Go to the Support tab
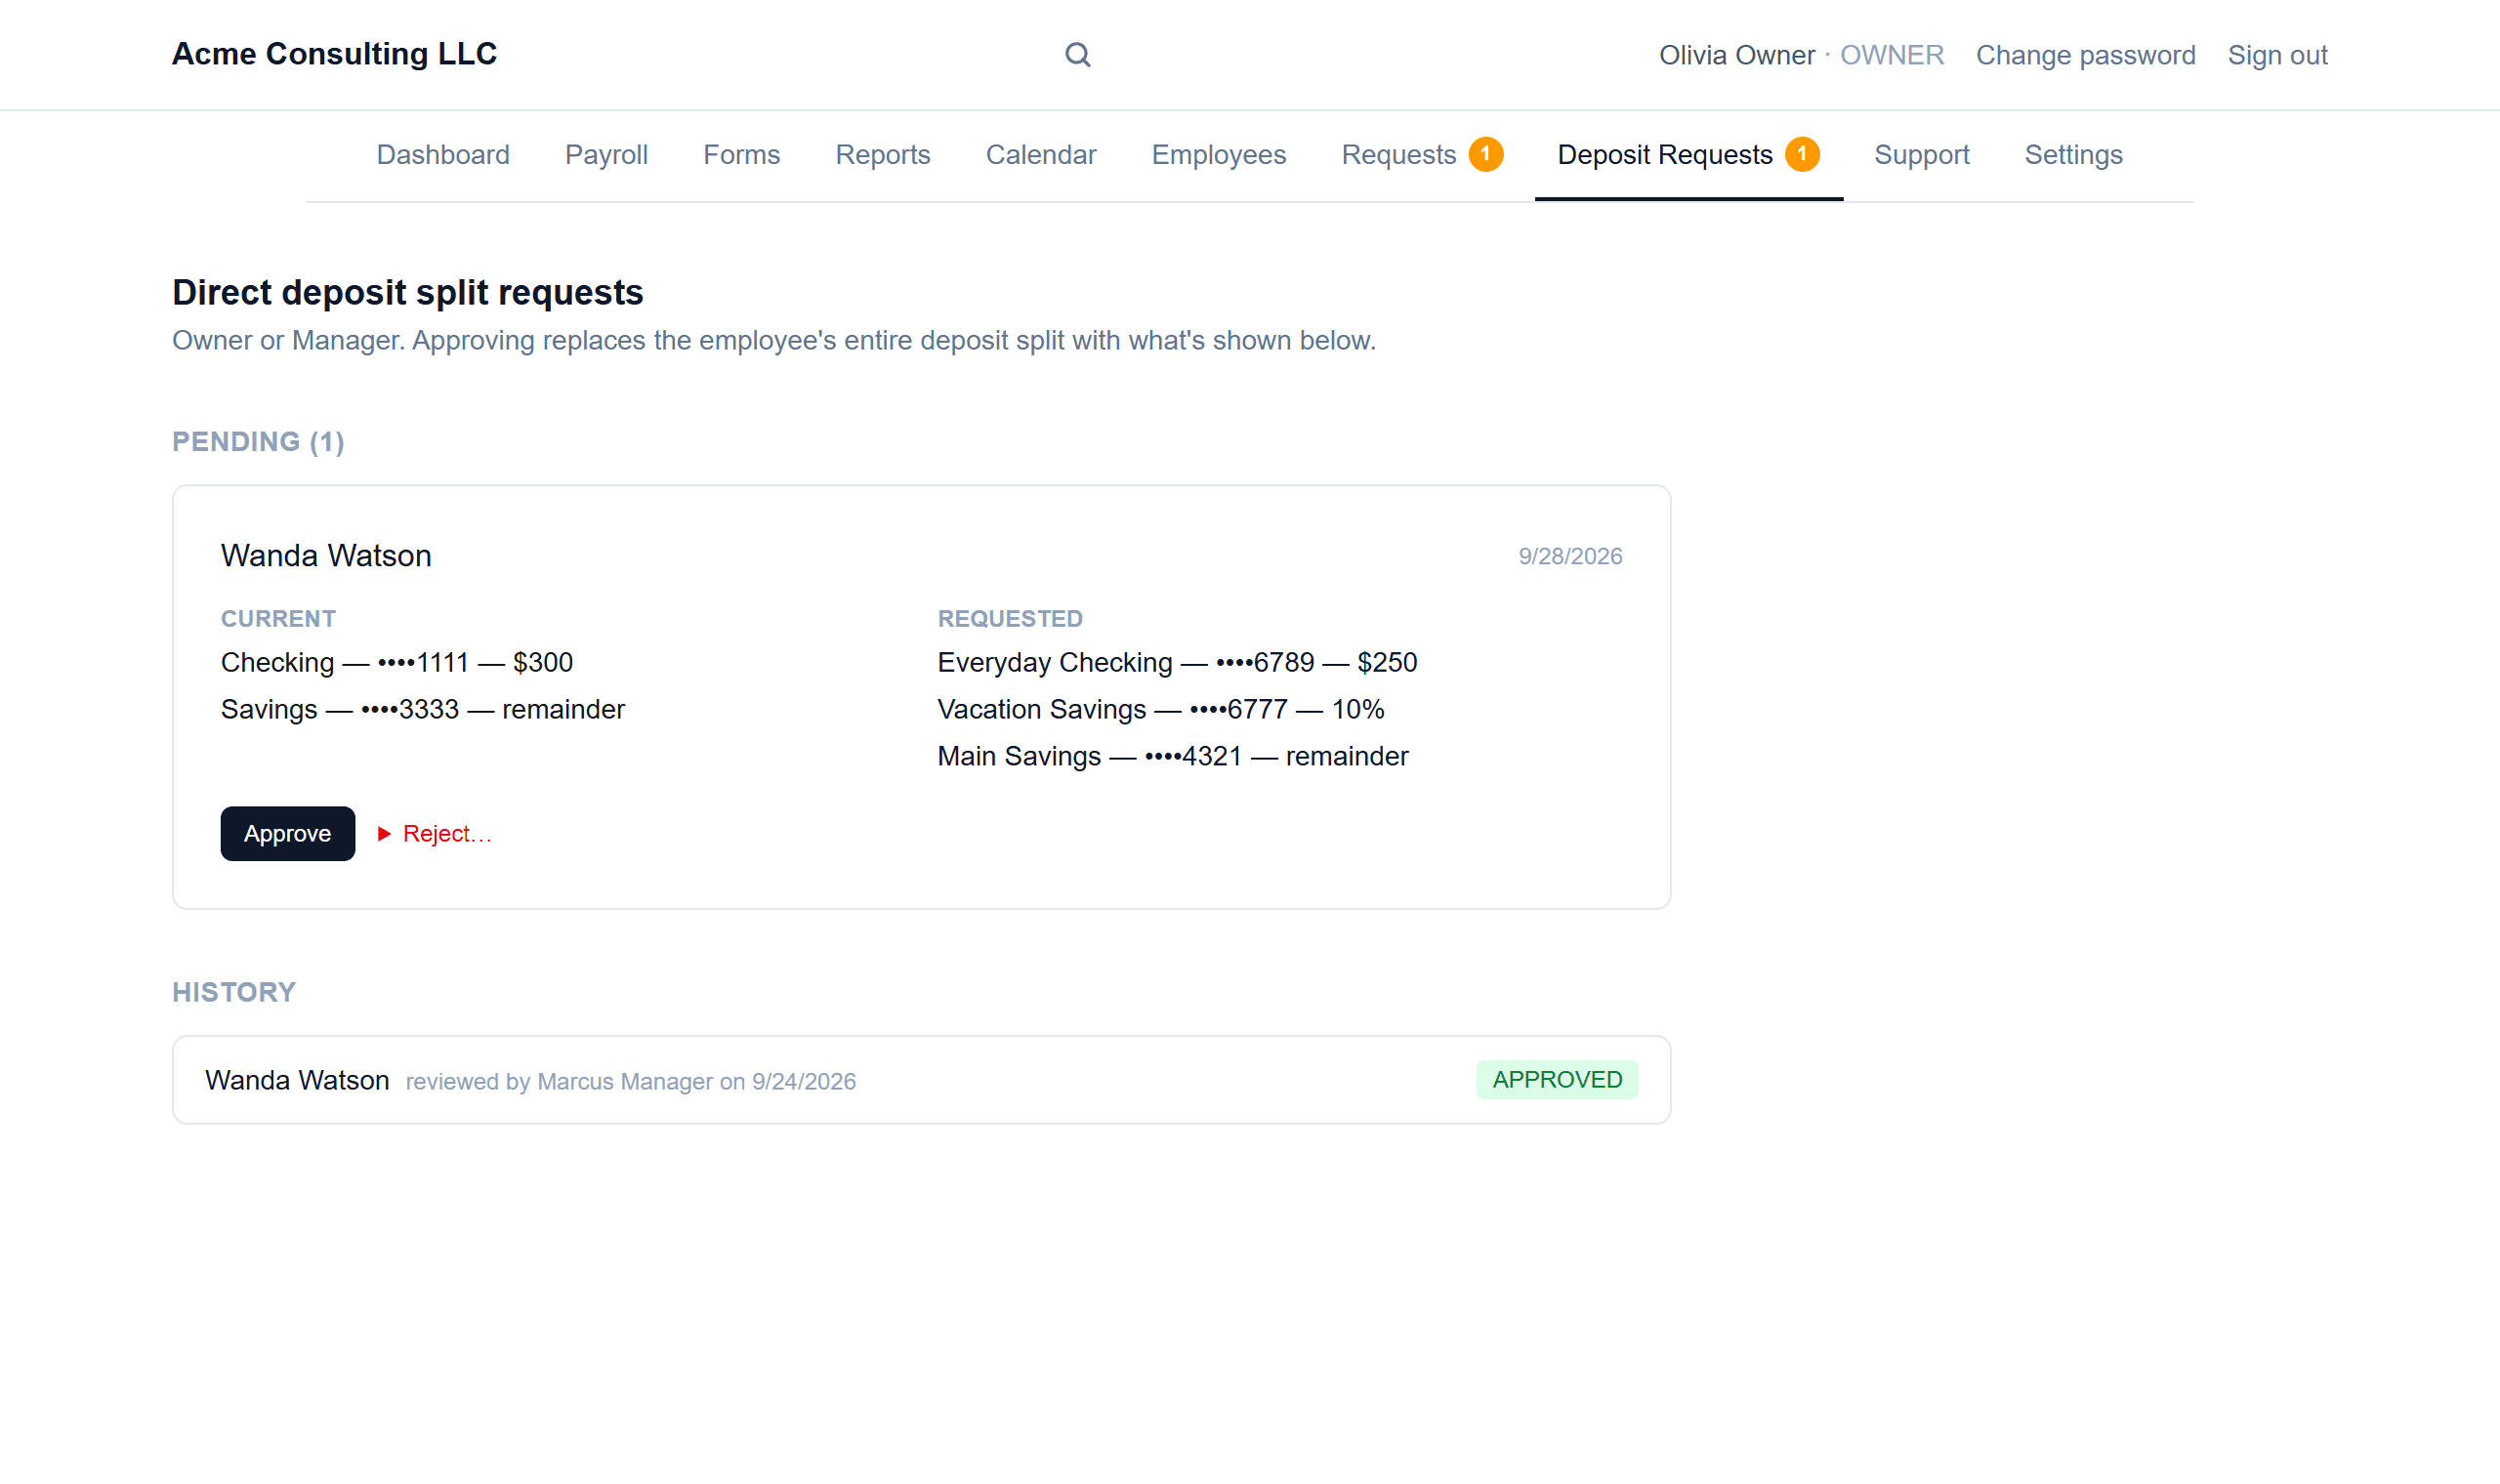The image size is (2500, 1484). point(1921,155)
